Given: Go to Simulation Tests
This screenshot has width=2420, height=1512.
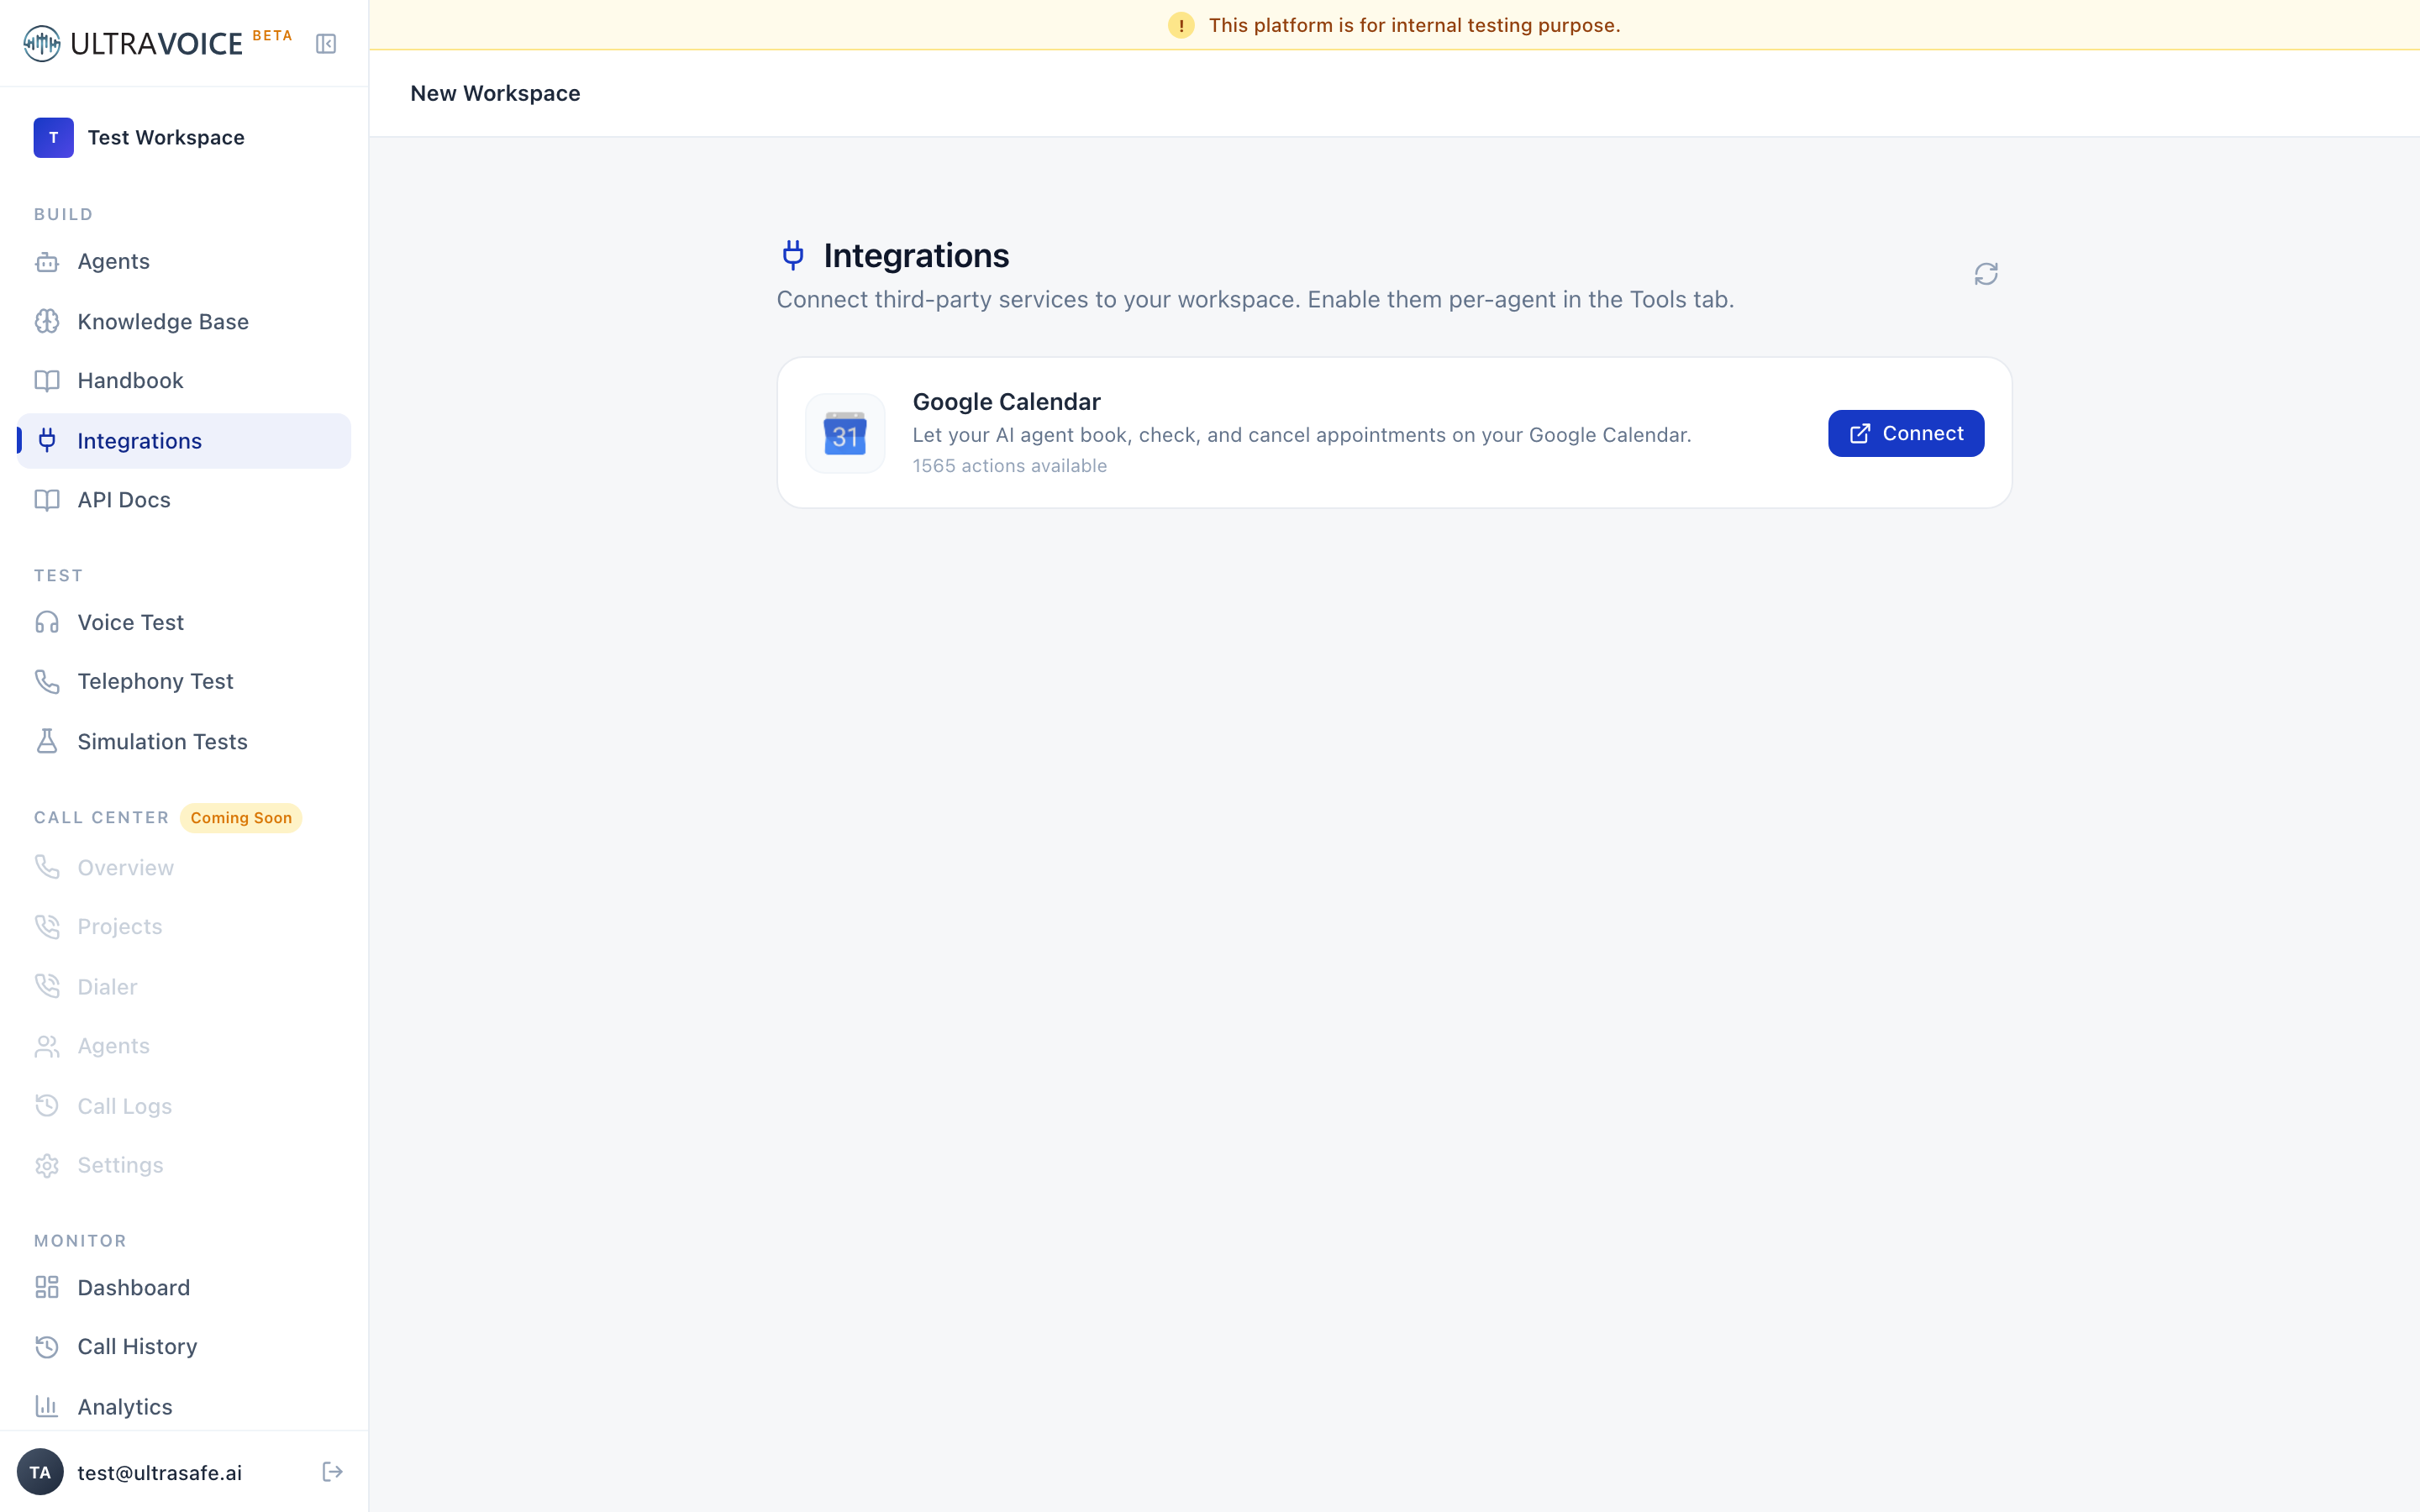Looking at the screenshot, I should [x=184, y=741].
